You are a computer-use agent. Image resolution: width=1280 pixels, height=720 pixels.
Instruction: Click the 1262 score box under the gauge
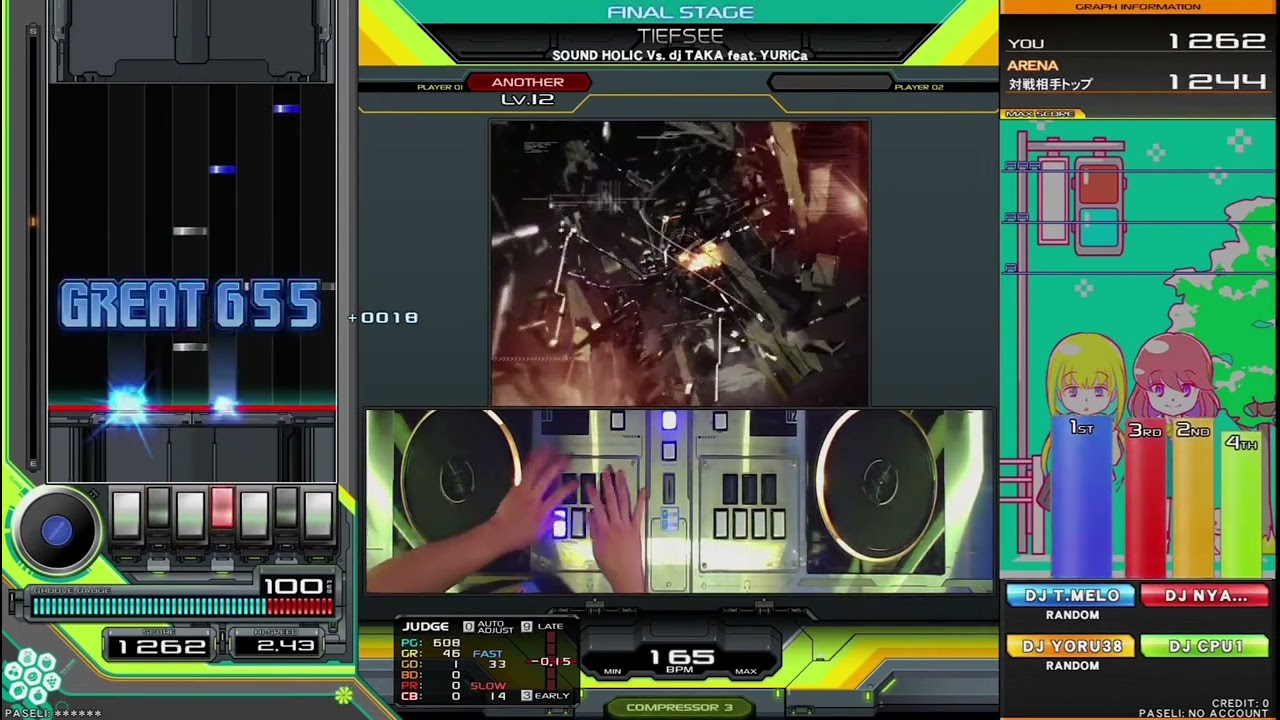coord(161,646)
